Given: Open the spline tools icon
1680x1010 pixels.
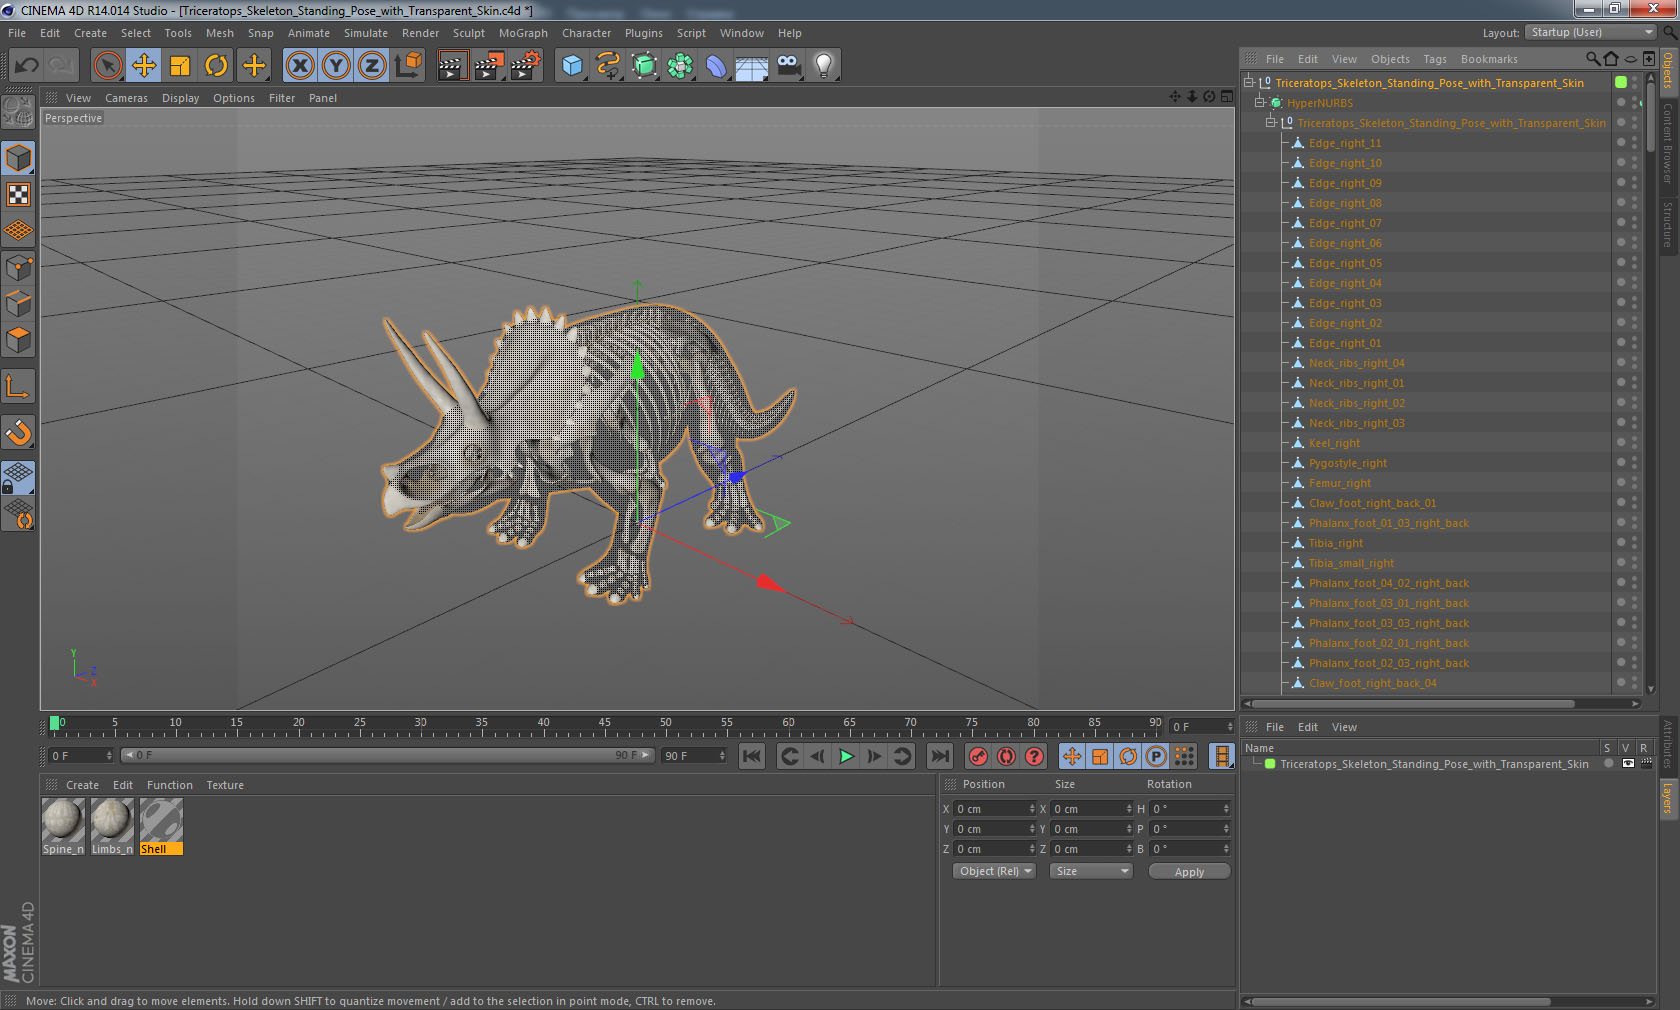Looking at the screenshot, I should pos(608,66).
